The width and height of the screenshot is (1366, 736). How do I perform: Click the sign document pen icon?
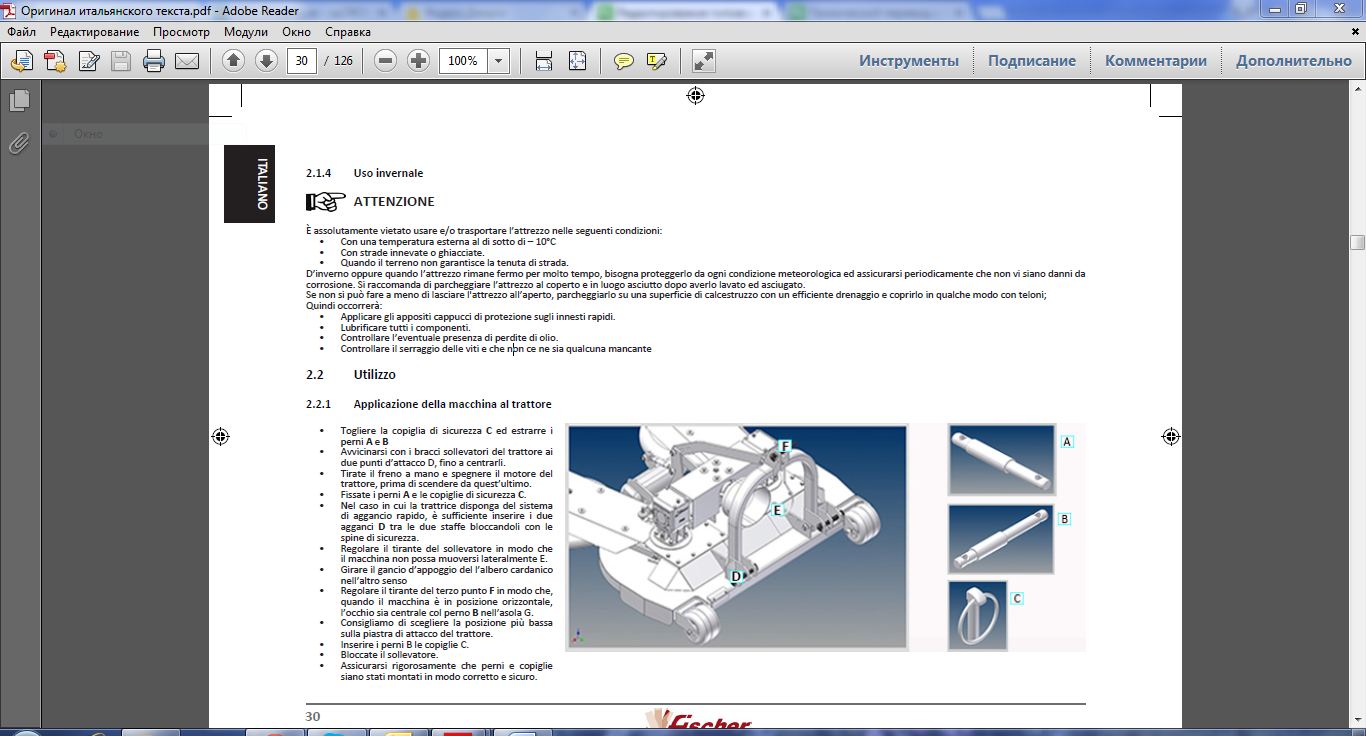[x=88, y=61]
